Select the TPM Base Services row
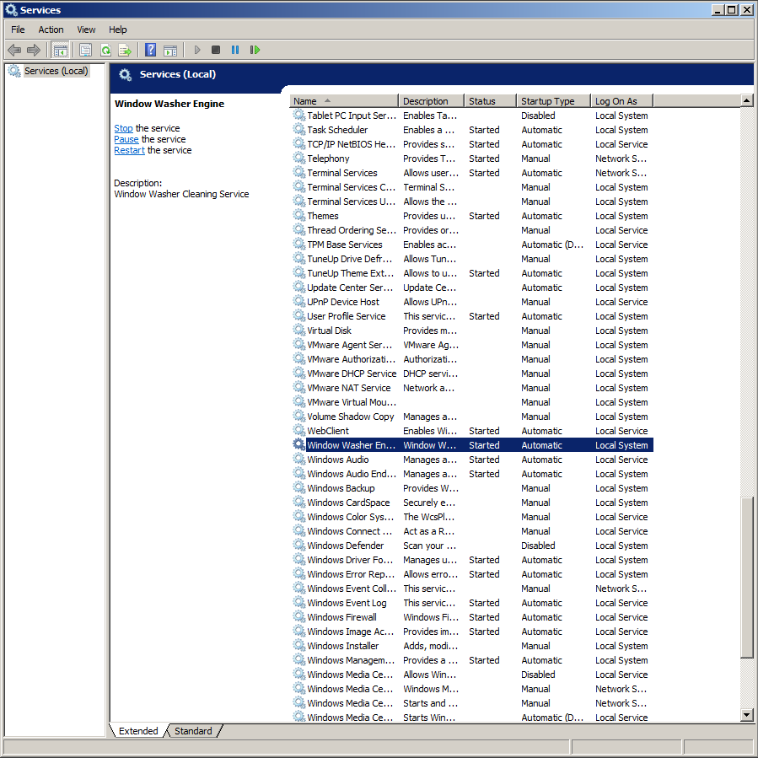 click(472, 245)
